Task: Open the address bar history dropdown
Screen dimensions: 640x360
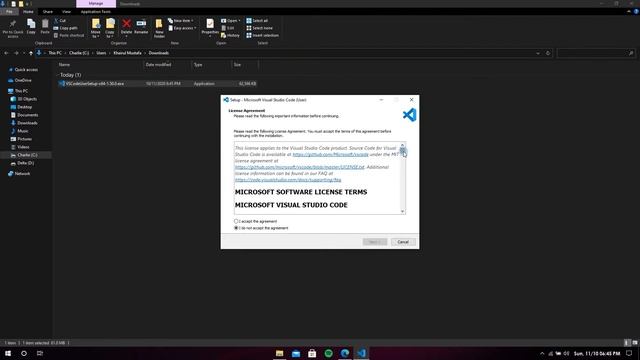Action: click(x=538, y=53)
